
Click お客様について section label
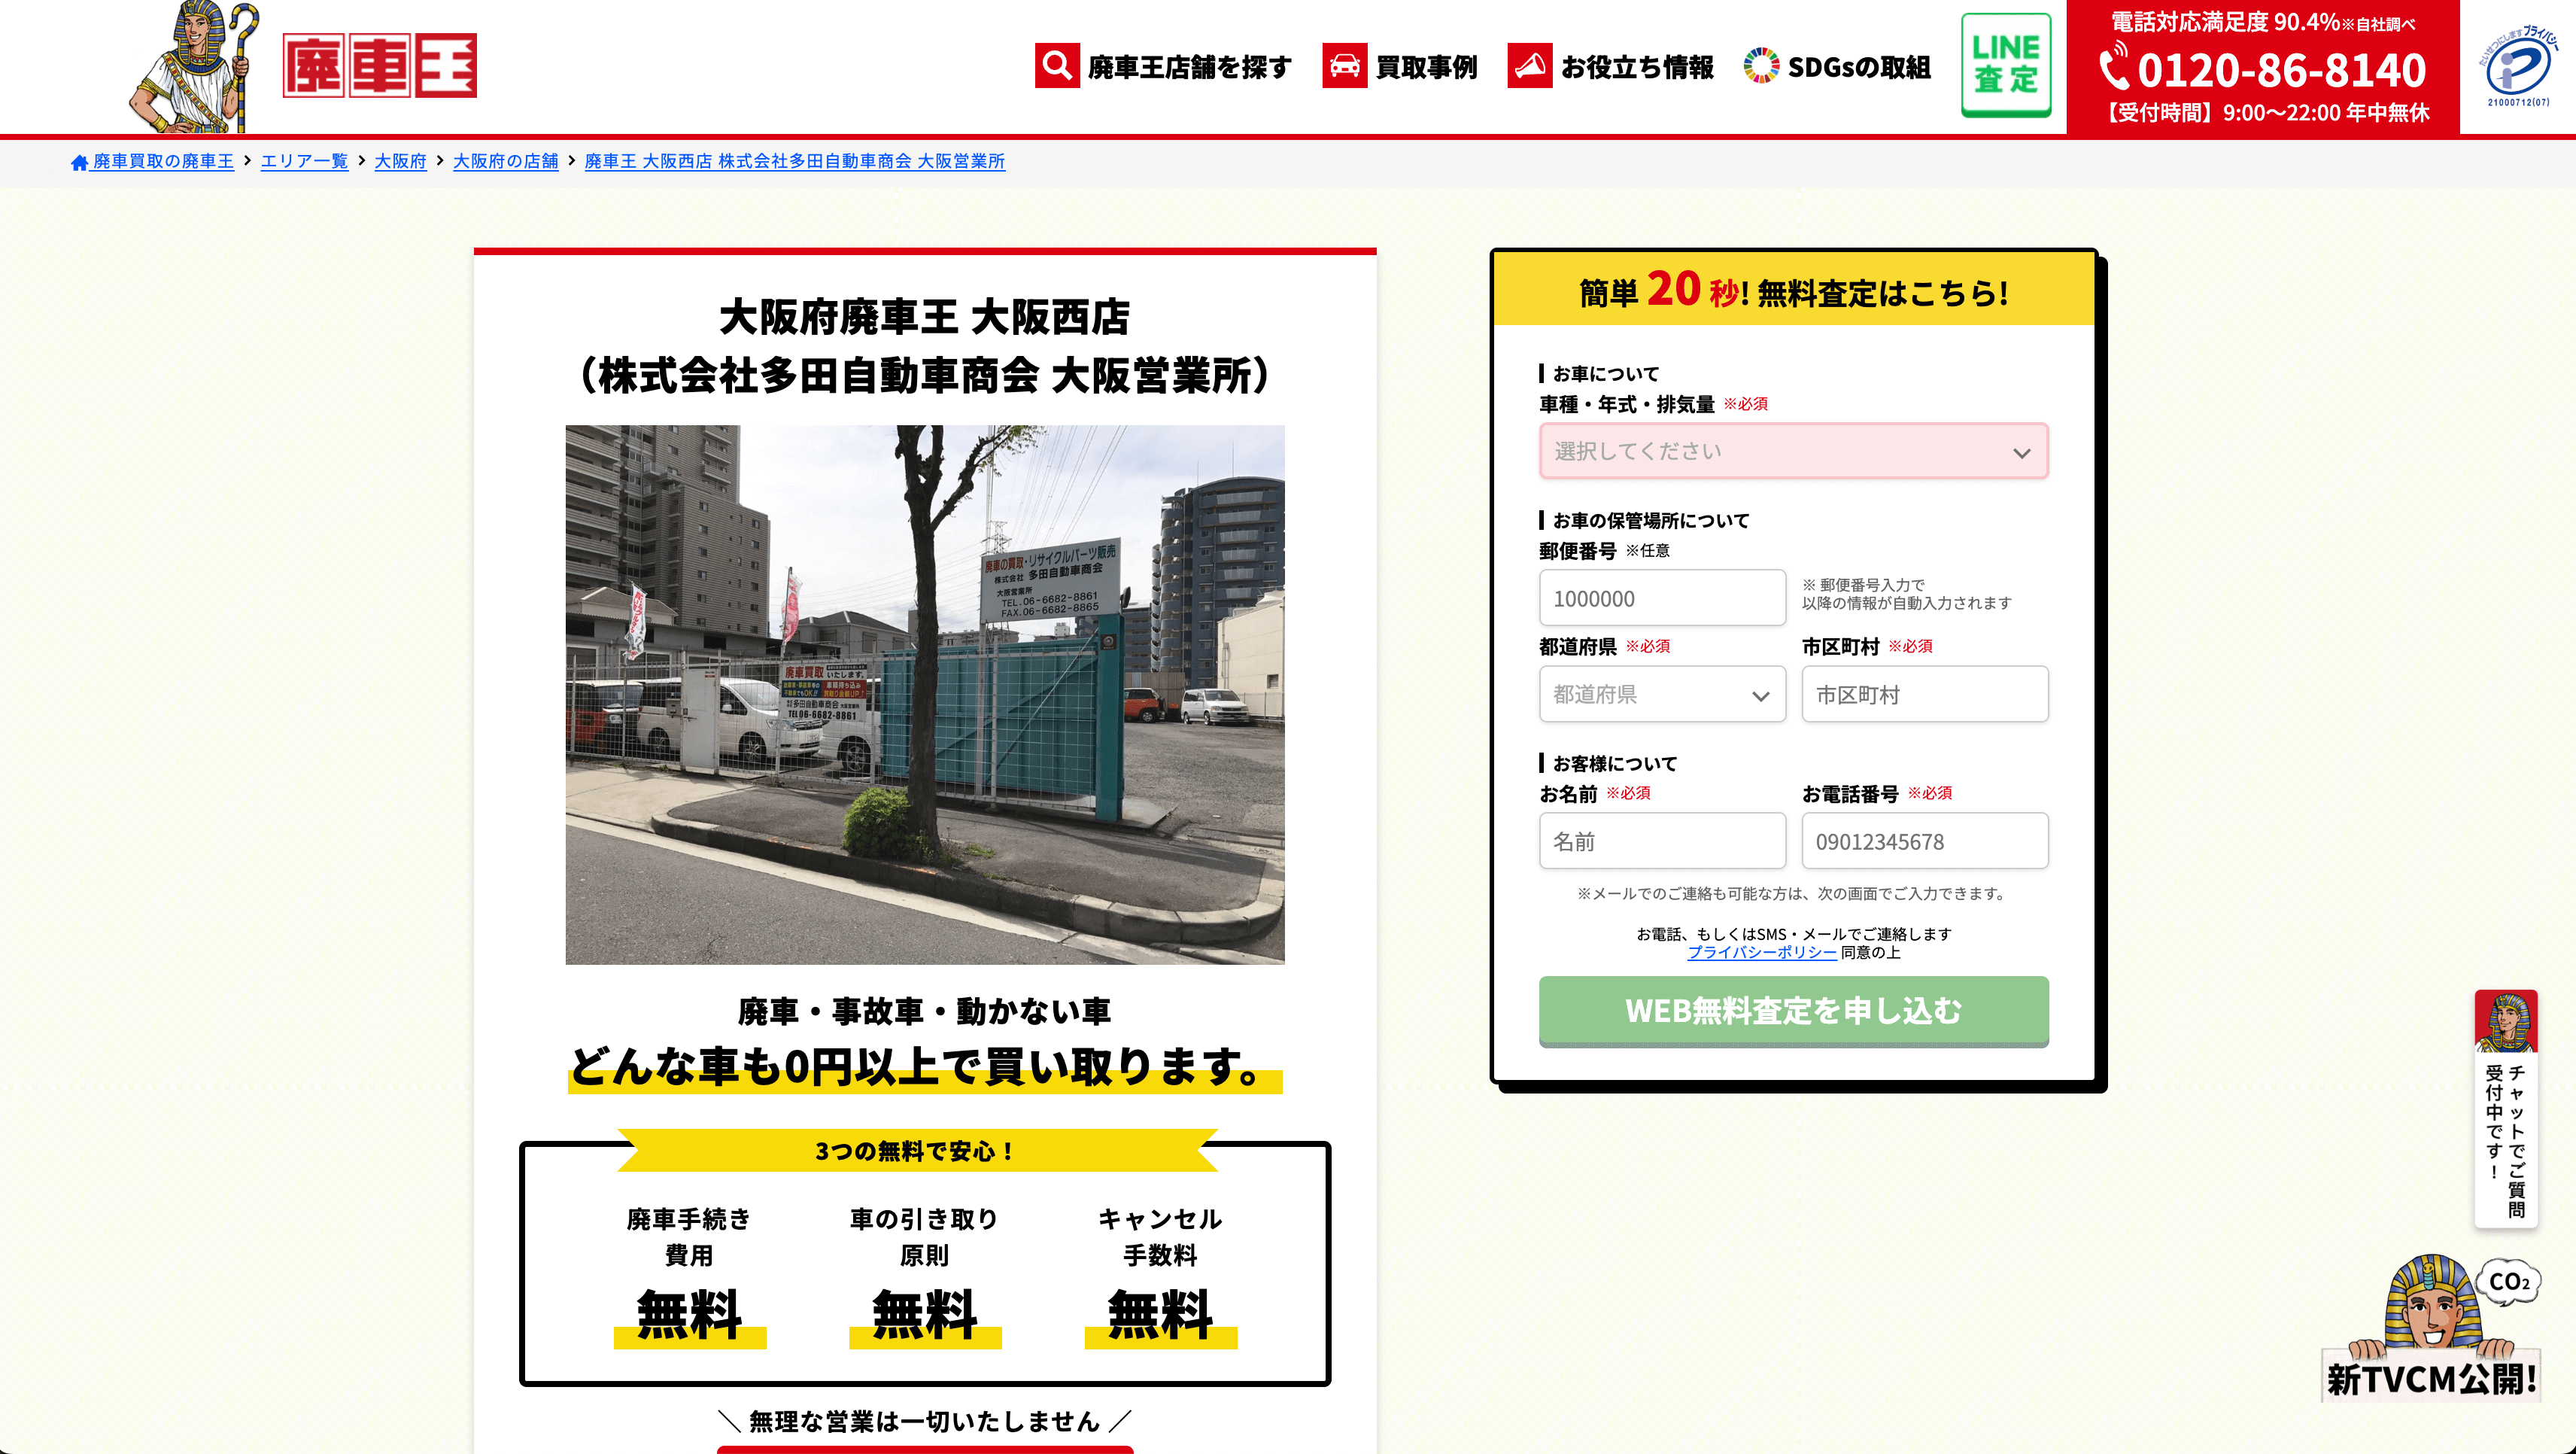(x=1614, y=763)
